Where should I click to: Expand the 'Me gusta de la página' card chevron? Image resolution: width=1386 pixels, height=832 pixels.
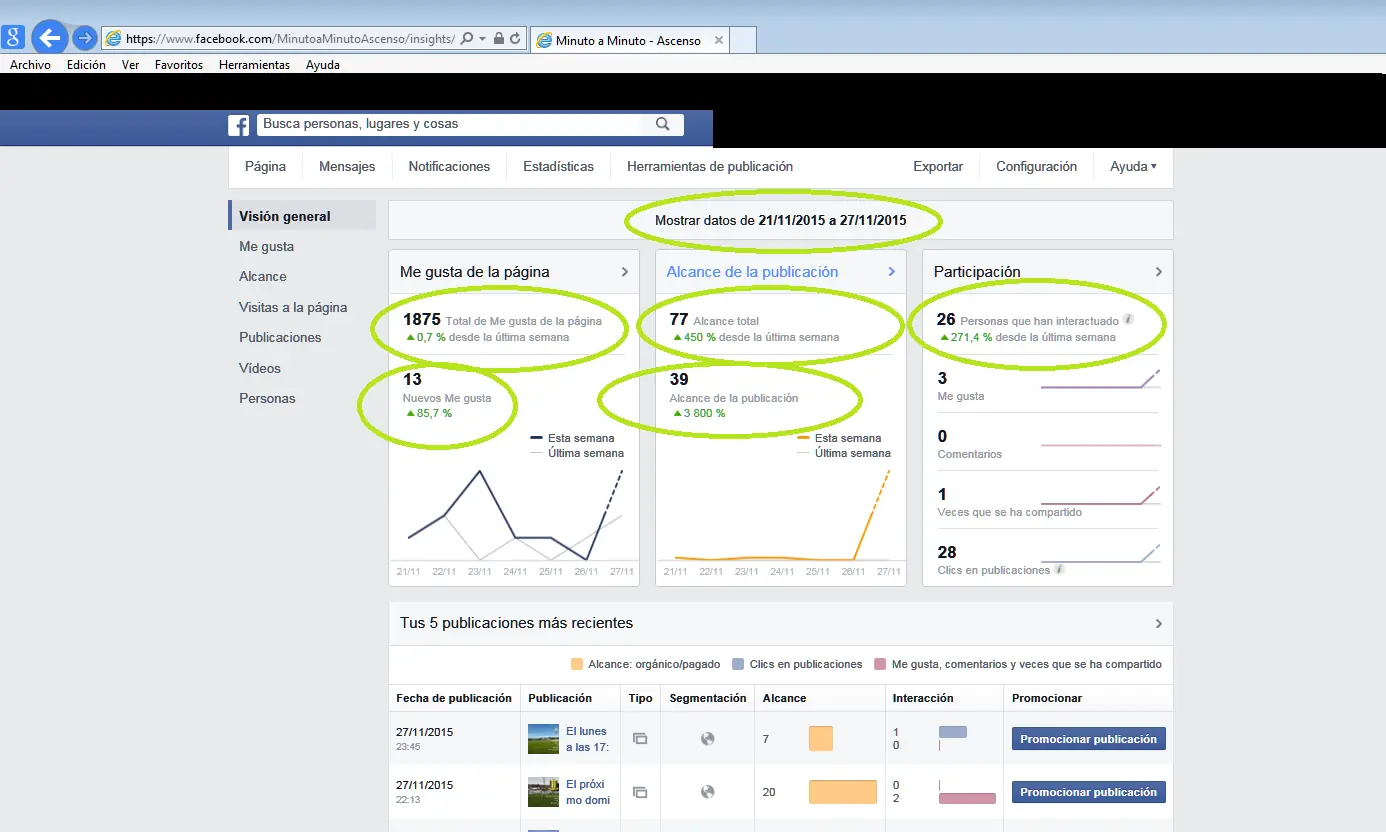click(624, 272)
